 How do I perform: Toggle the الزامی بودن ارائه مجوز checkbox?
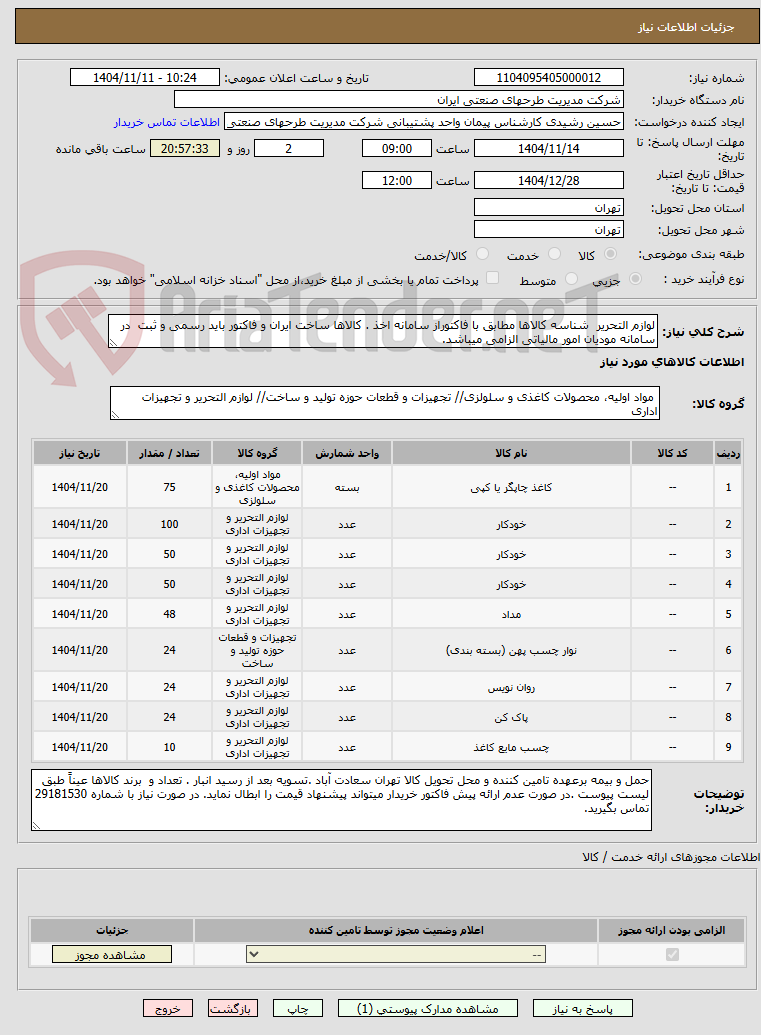[x=672, y=954]
